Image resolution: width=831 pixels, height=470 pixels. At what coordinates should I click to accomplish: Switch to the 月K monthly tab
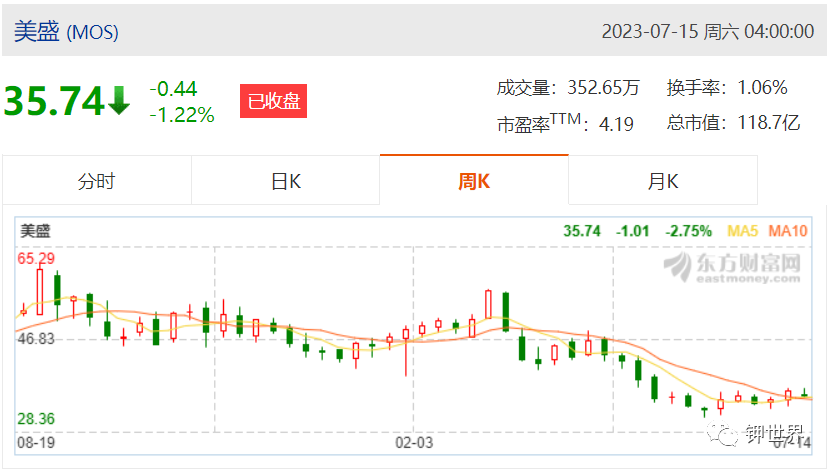click(662, 181)
